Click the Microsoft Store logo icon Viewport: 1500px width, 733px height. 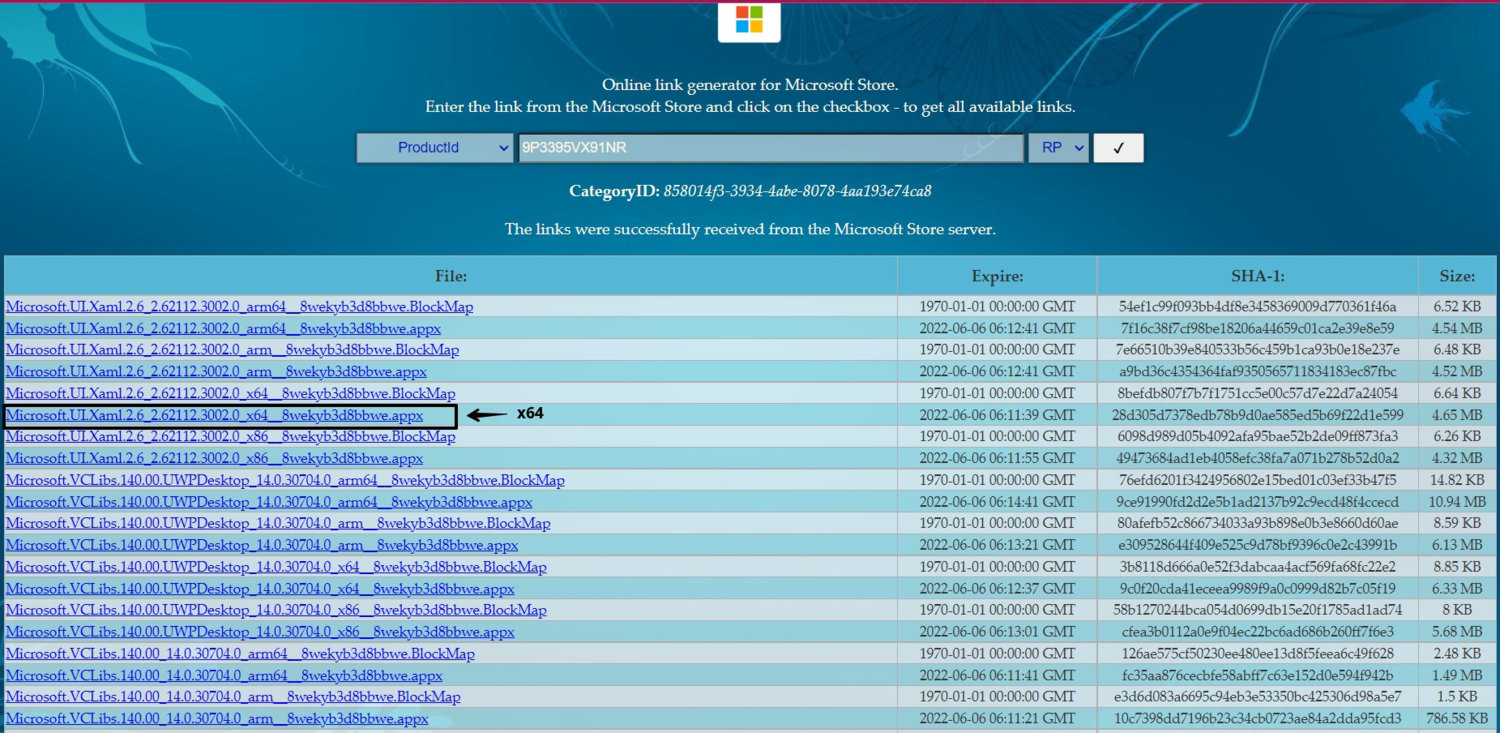pyautogui.click(x=749, y=19)
